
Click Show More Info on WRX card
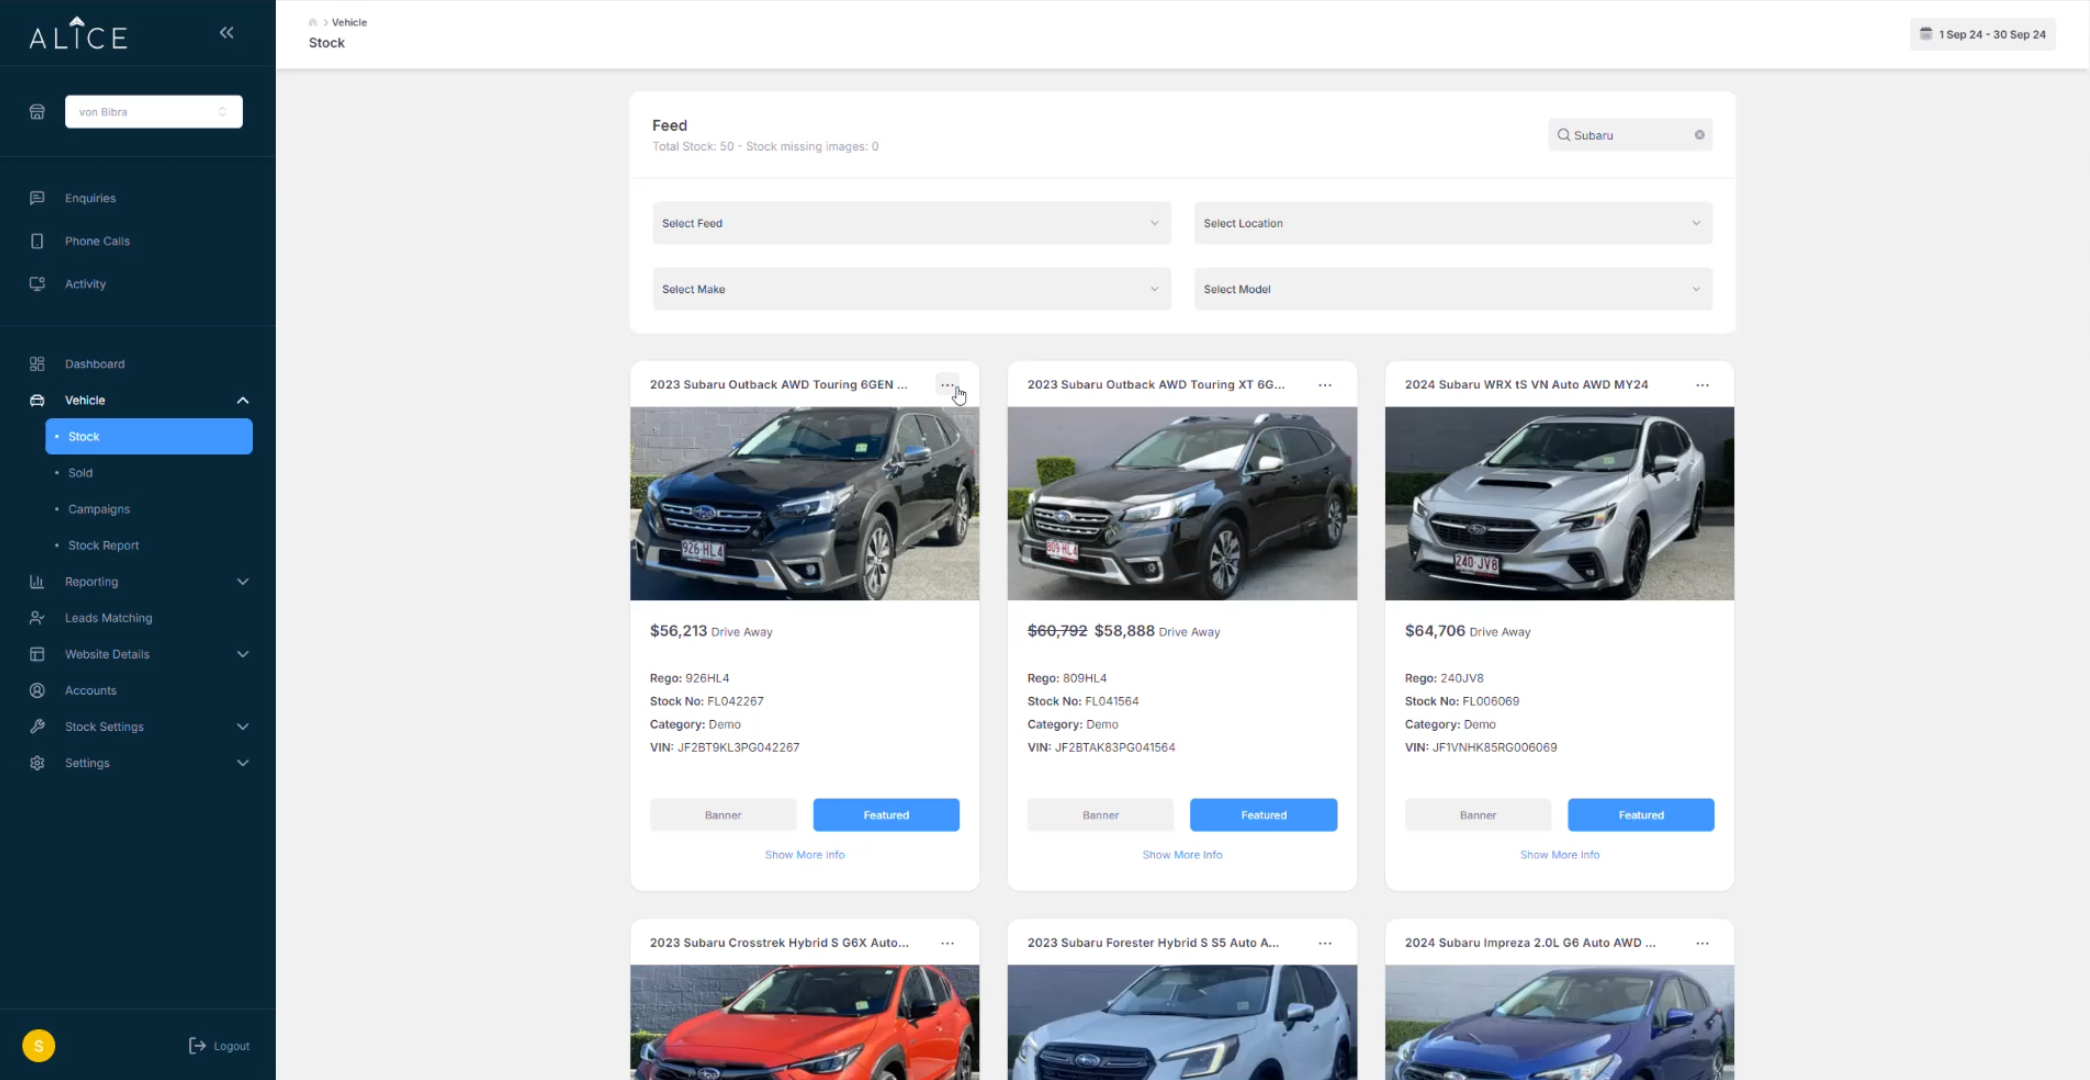point(1559,855)
